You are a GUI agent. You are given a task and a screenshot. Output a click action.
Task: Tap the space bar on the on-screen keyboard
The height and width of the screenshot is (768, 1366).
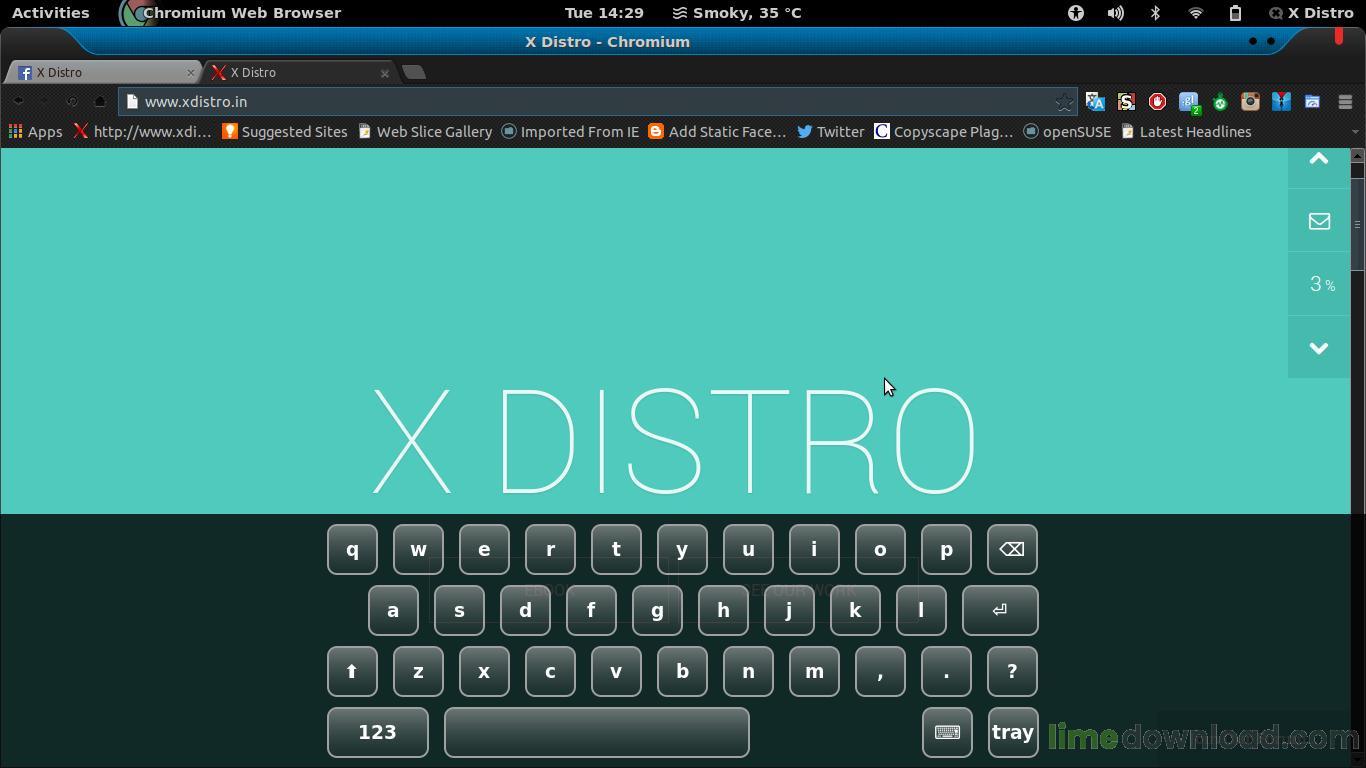(x=597, y=732)
